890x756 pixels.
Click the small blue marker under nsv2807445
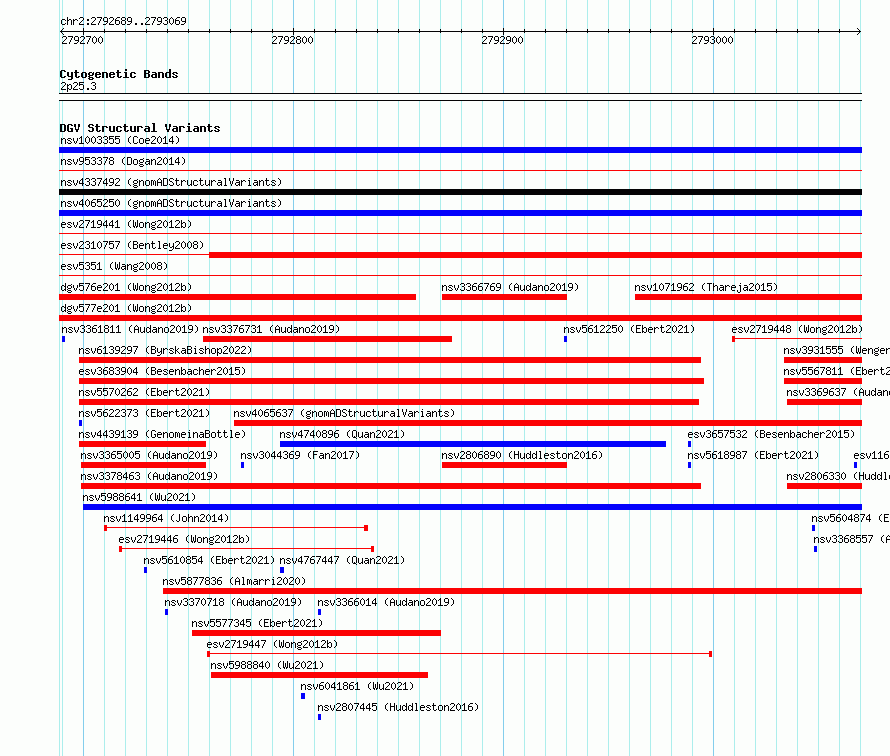(x=320, y=717)
